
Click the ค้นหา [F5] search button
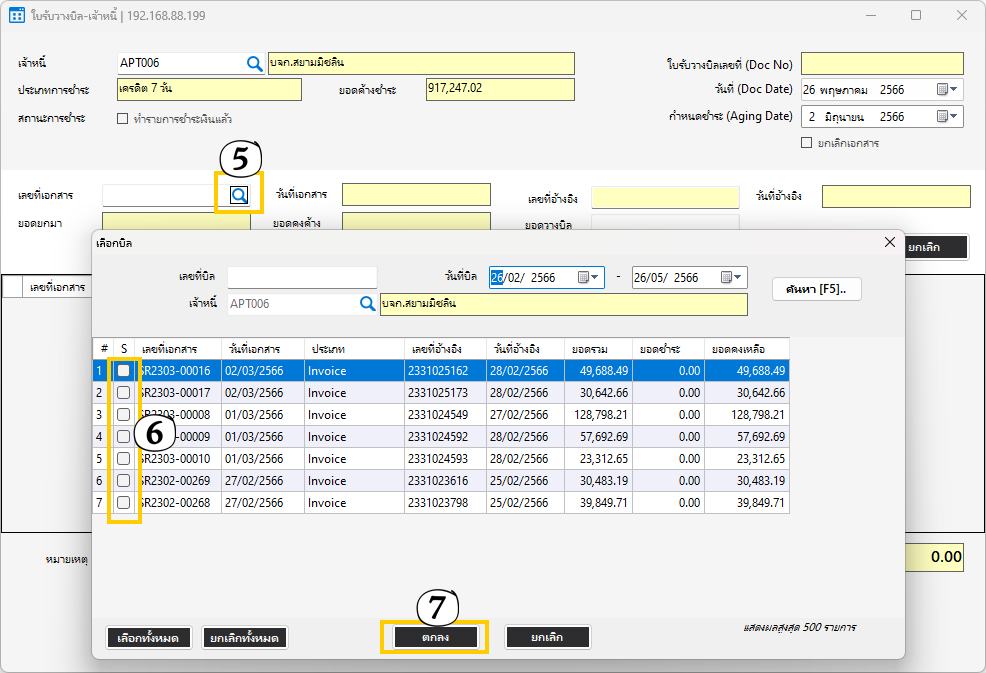tap(816, 289)
